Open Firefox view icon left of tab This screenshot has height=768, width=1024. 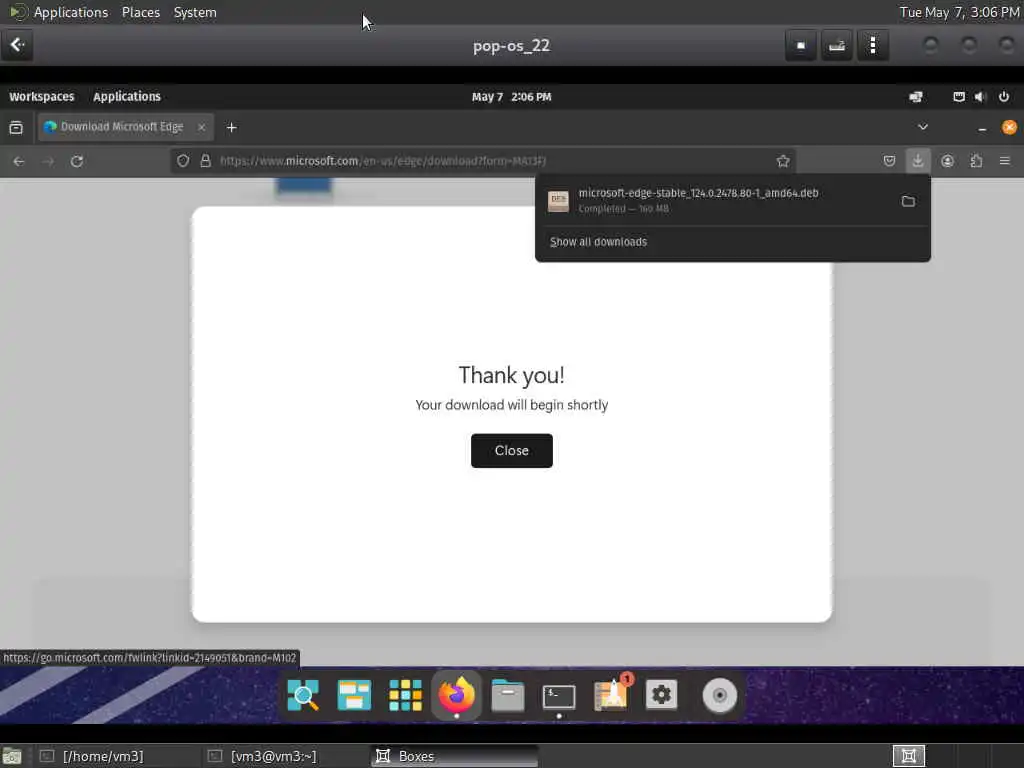tap(16, 127)
